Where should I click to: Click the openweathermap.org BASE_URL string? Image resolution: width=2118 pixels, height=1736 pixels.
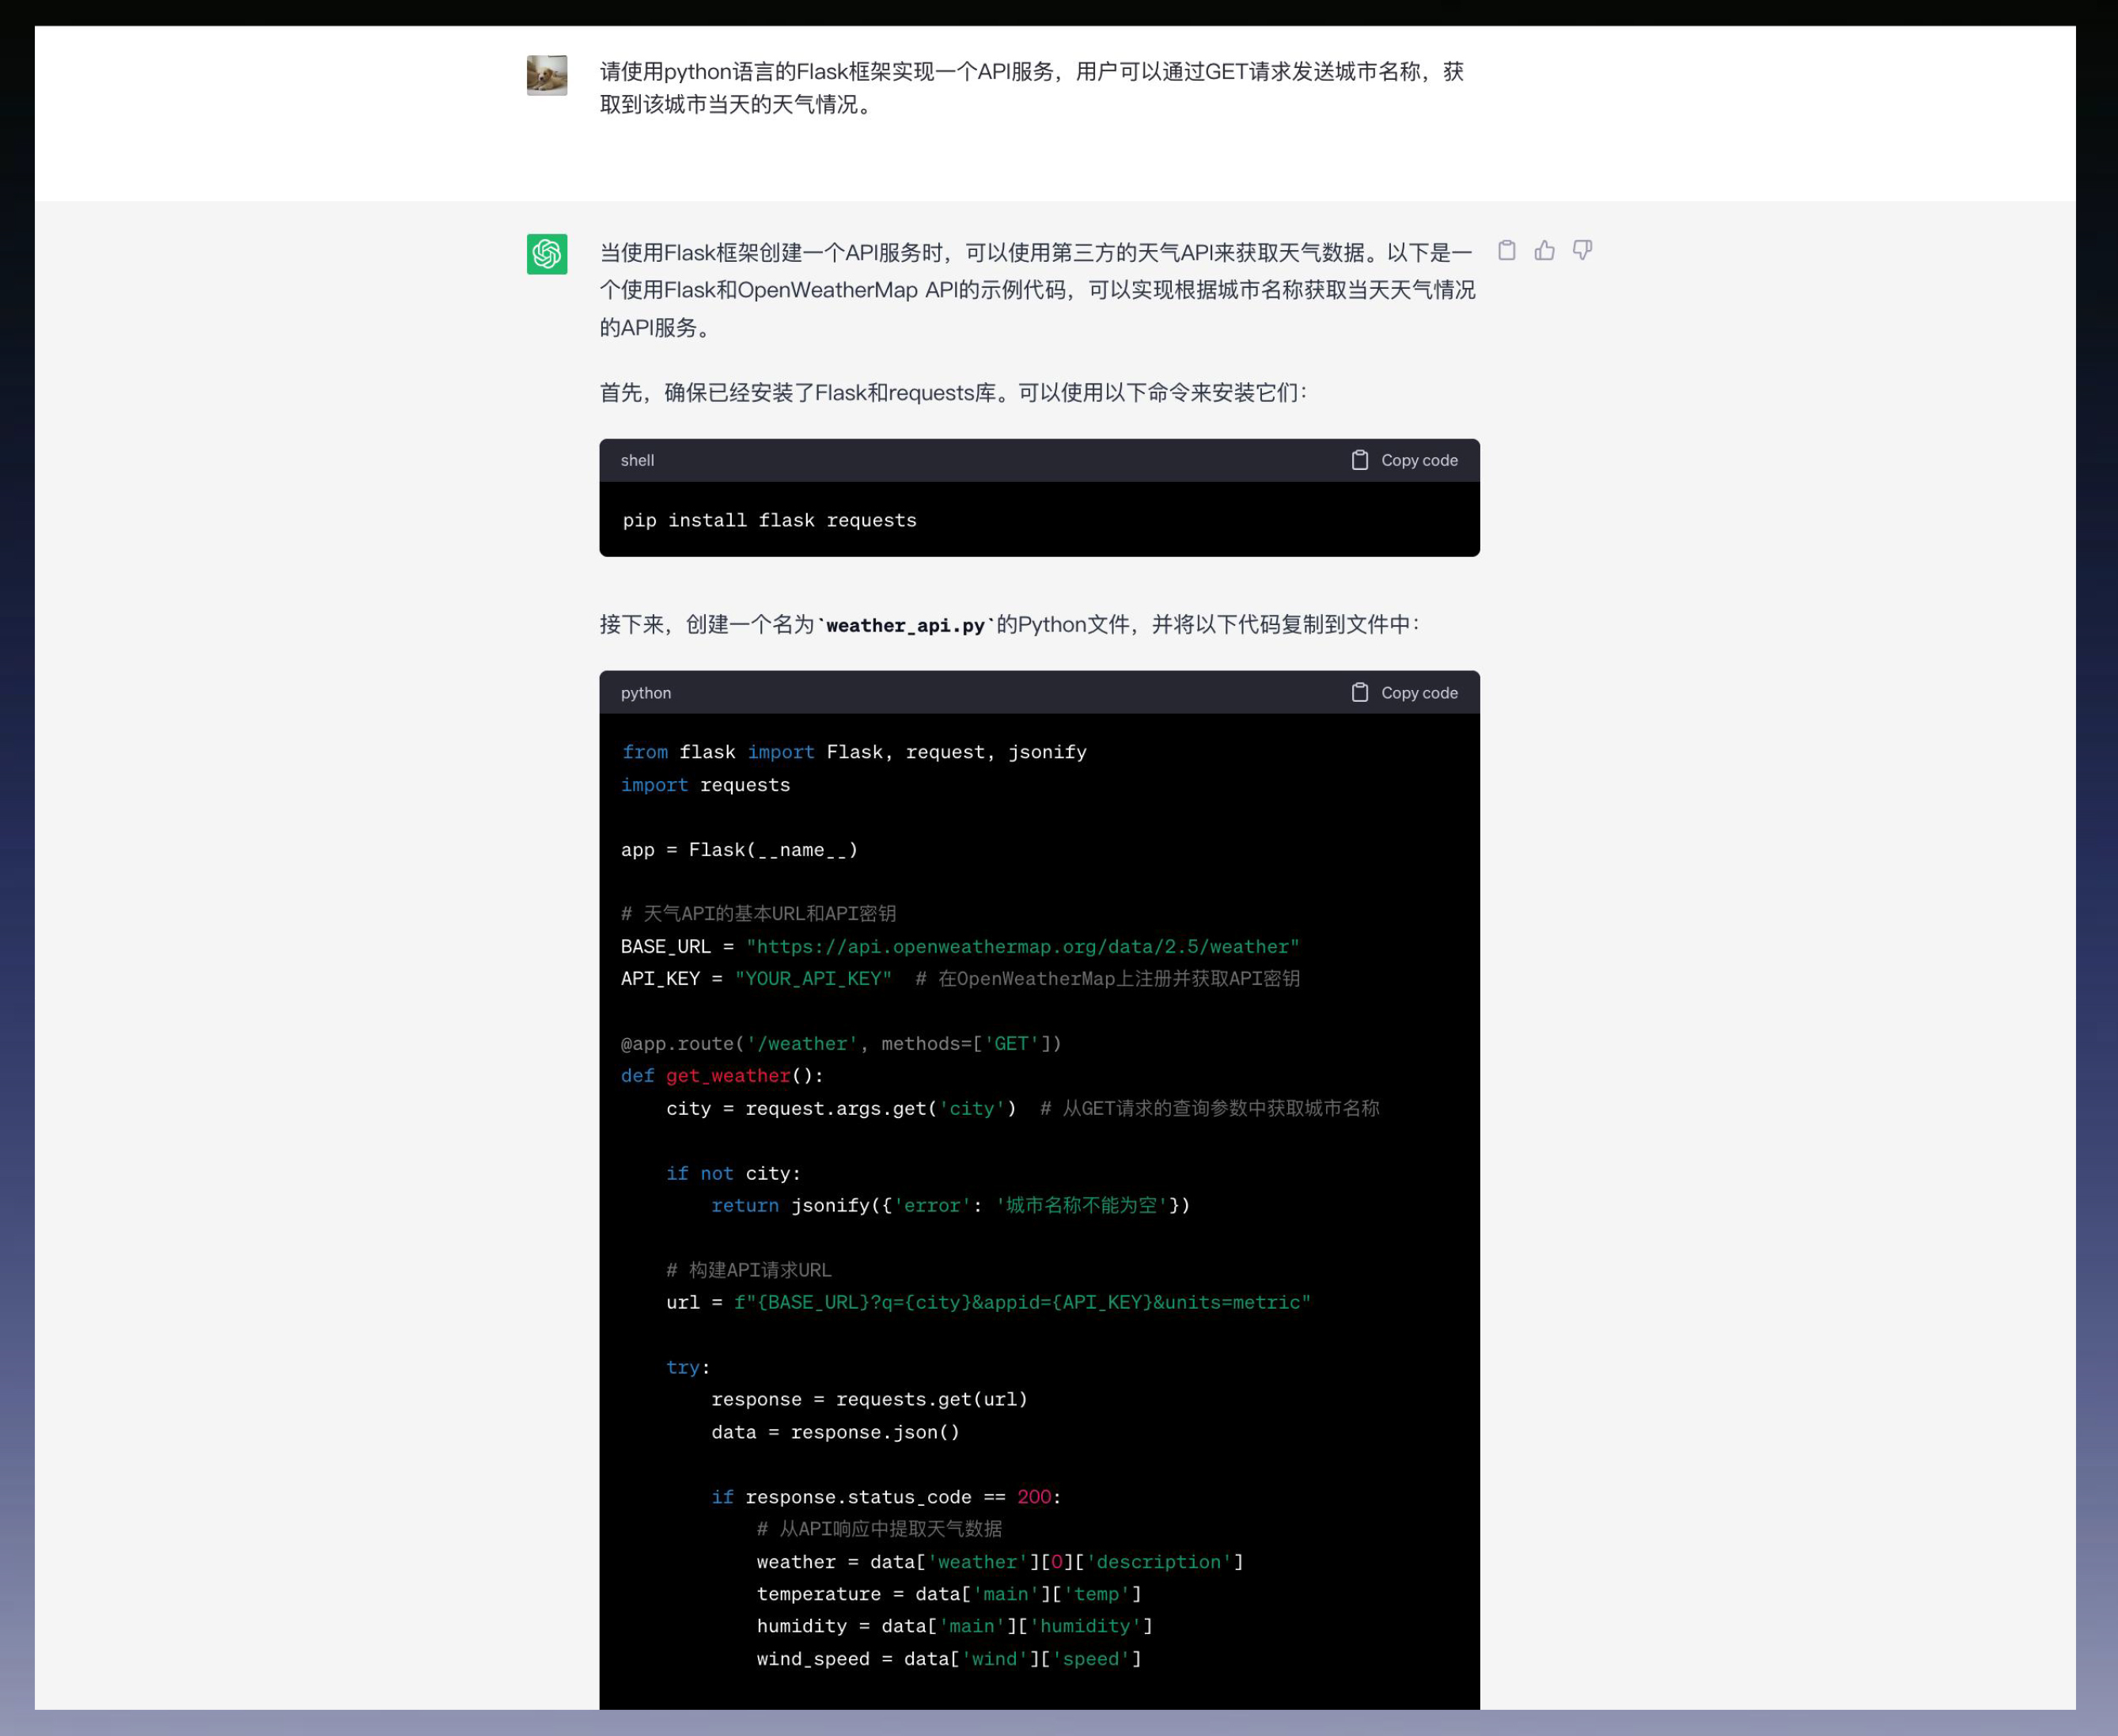coord(1022,947)
